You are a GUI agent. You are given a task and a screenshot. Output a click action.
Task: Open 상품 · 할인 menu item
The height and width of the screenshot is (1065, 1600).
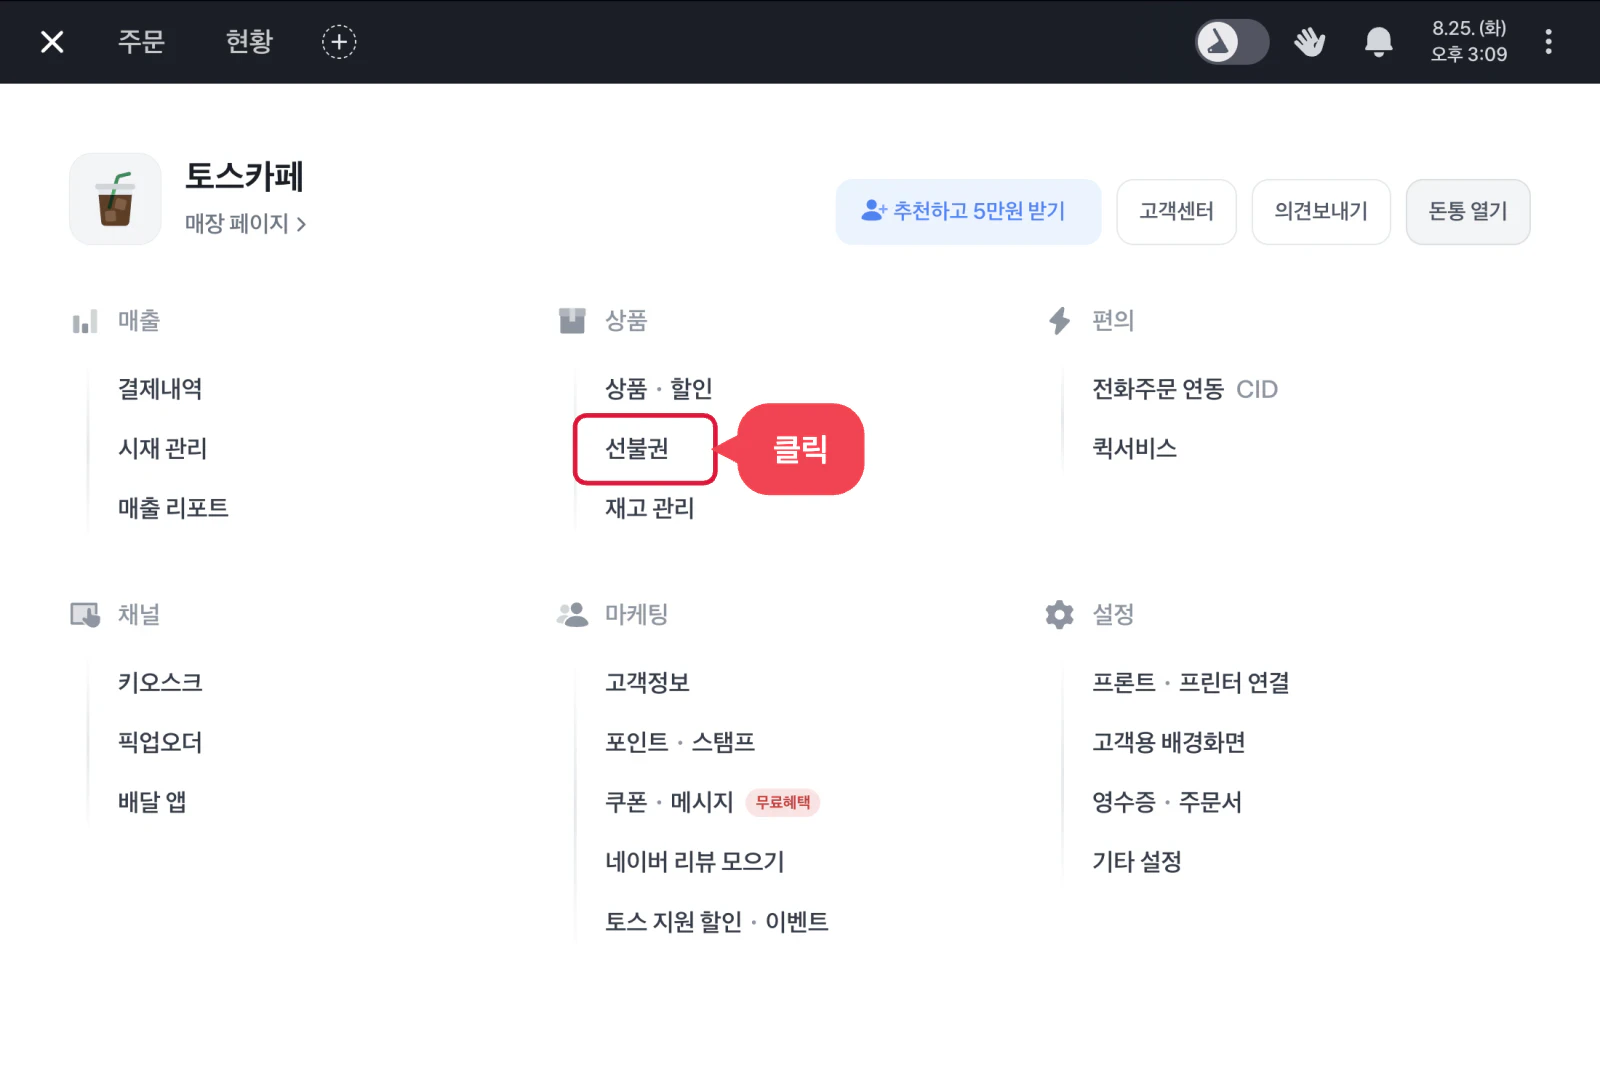tap(658, 388)
